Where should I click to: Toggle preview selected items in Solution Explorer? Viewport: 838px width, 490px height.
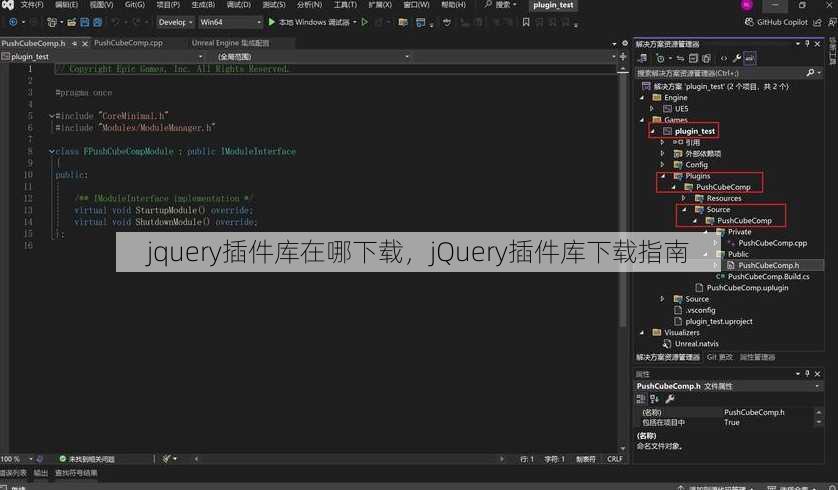pyautogui.click(x=749, y=58)
